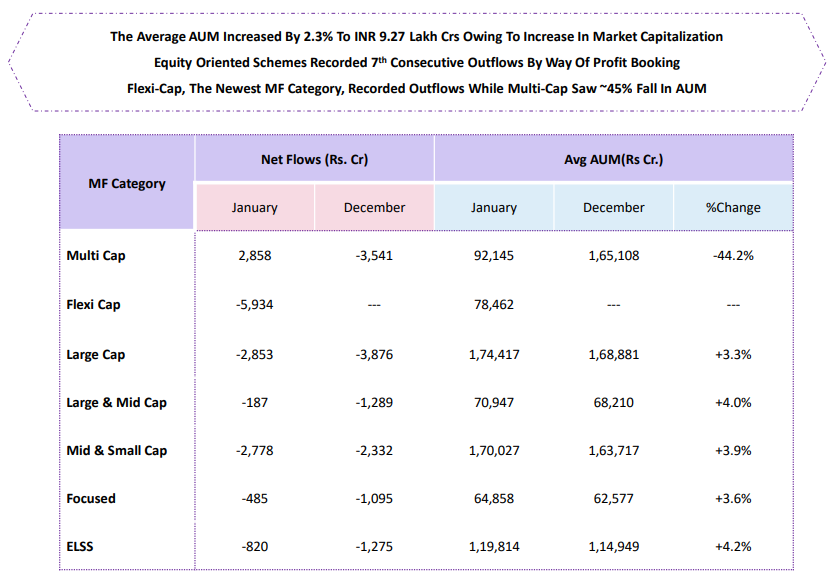Screen dimensions: 840x581
Task: Click the Multi Cap row label
Action: pos(96,255)
